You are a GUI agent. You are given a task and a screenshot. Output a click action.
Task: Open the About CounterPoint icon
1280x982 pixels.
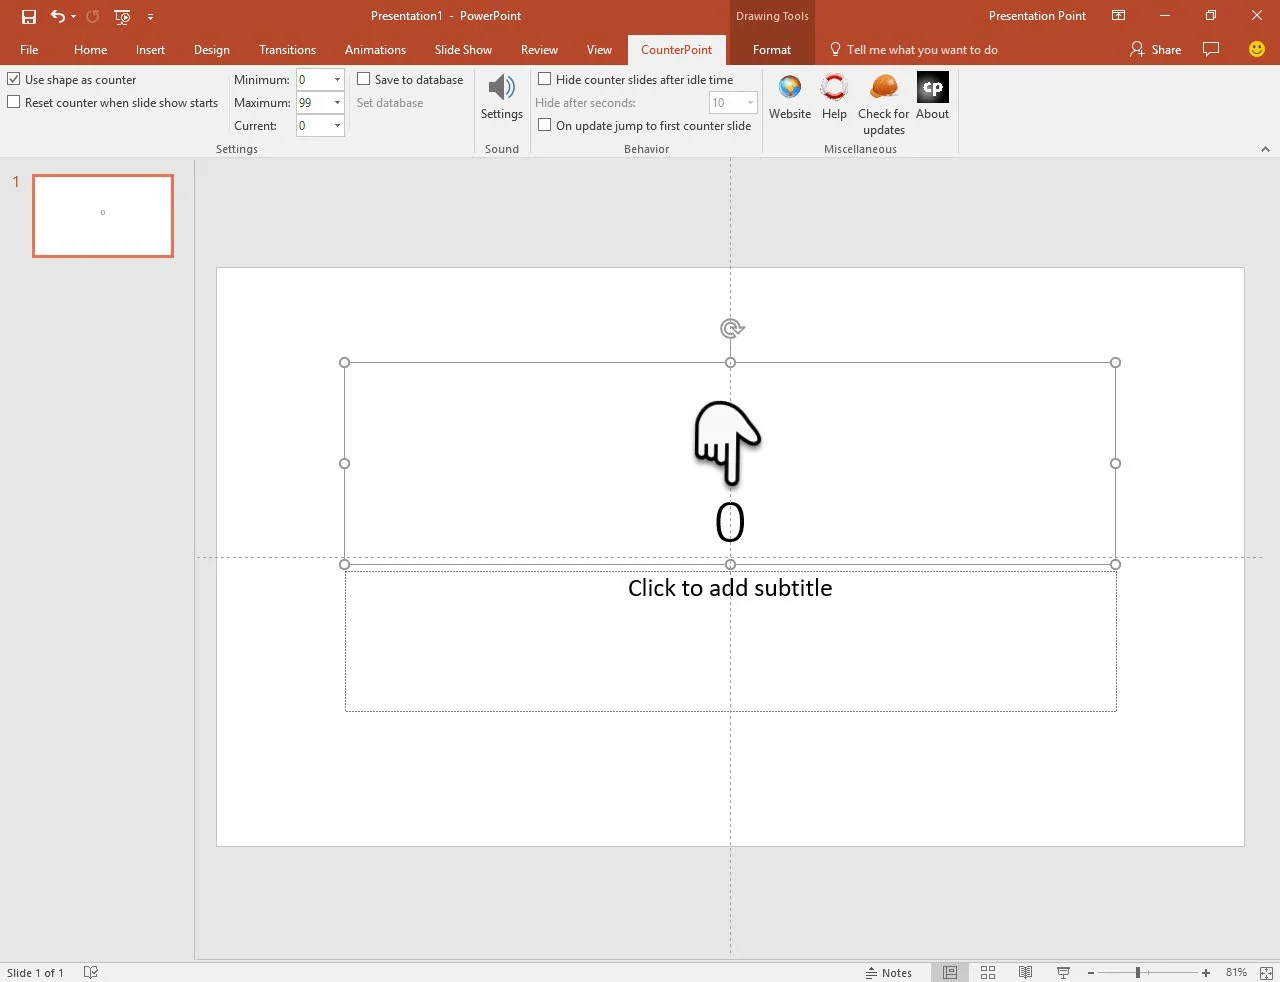click(932, 89)
